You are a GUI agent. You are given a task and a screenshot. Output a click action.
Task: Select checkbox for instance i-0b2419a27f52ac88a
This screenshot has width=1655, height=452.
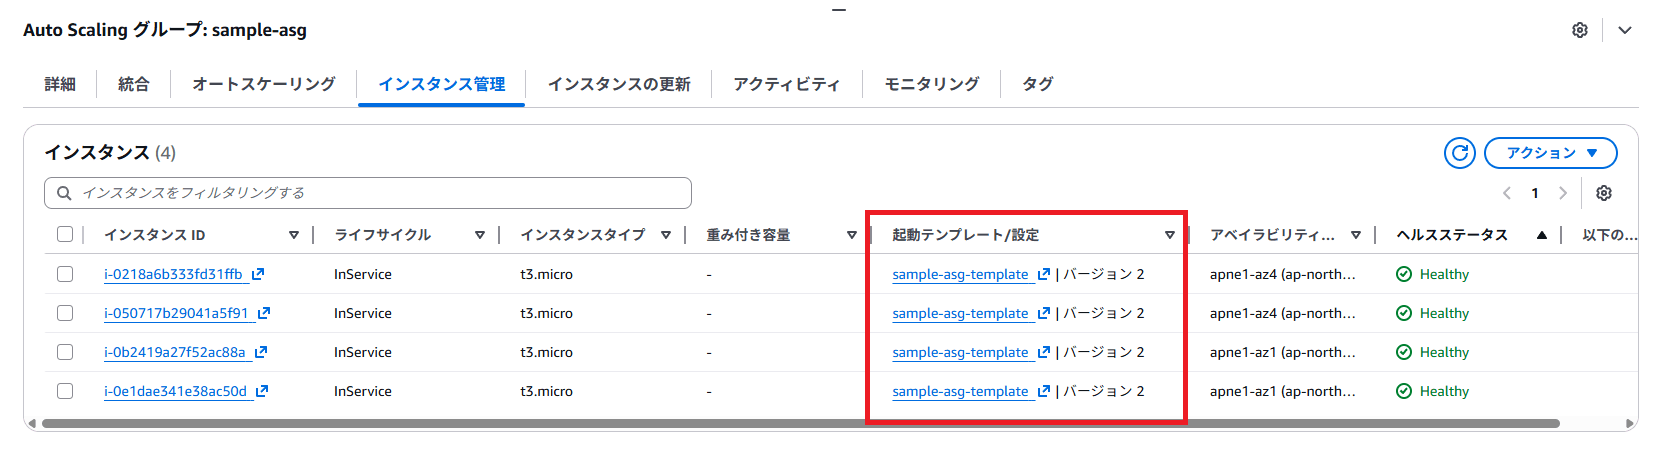(65, 352)
